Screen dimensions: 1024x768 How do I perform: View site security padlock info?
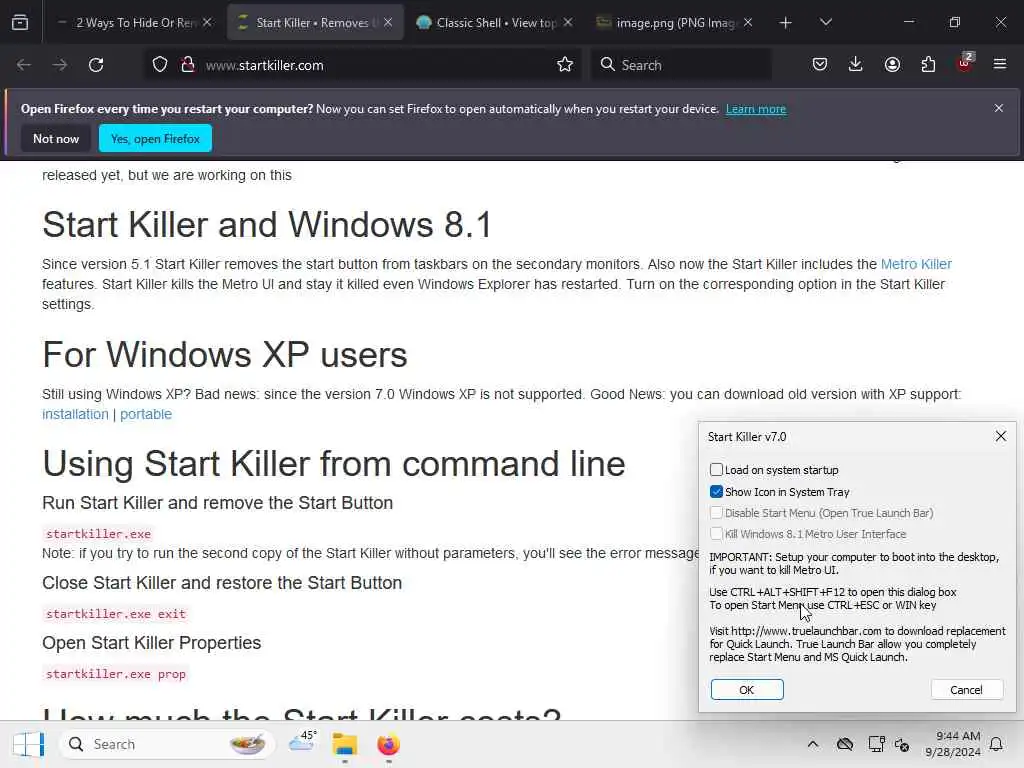188,65
